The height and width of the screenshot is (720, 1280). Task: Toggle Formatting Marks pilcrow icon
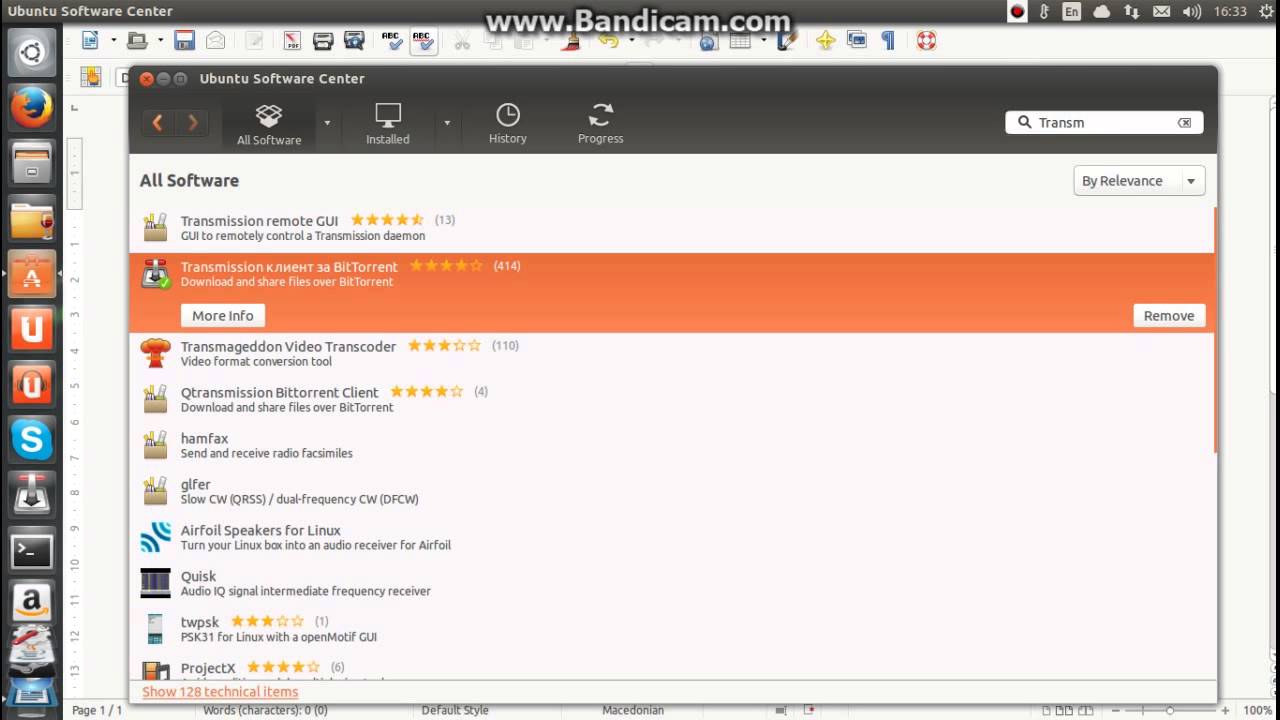coord(887,41)
